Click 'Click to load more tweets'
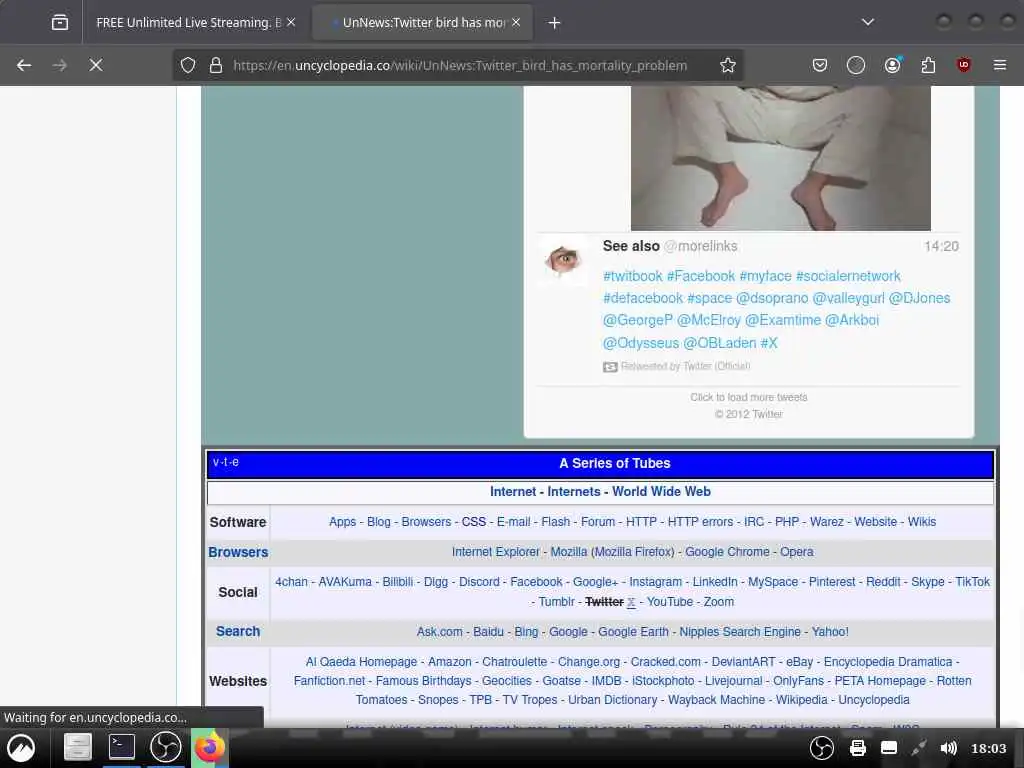Viewport: 1024px width, 768px height. [x=748, y=397]
